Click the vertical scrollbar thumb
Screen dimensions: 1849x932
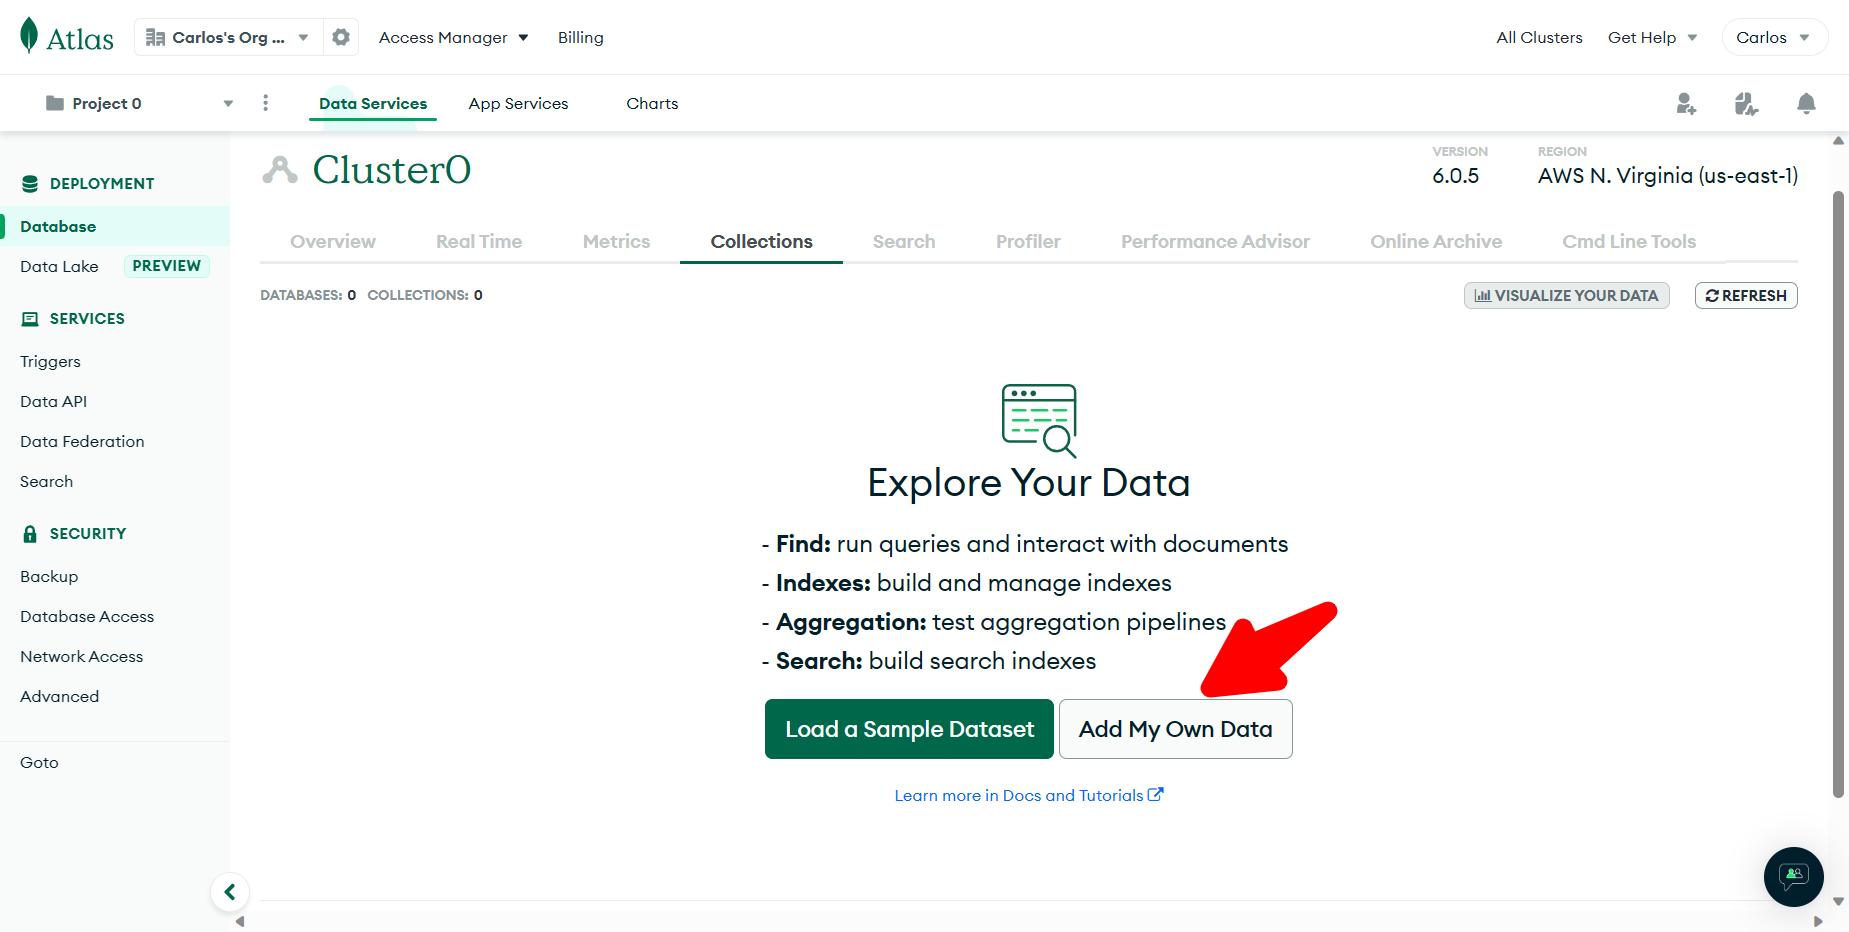[x=1838, y=495]
